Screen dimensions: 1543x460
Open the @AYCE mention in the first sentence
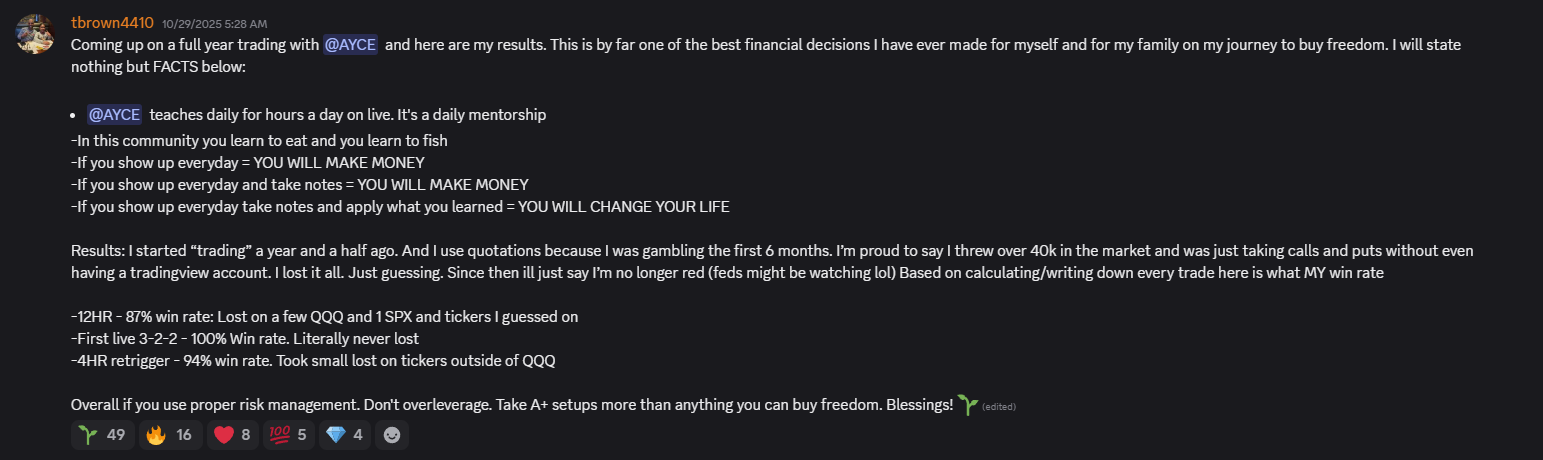tap(350, 45)
